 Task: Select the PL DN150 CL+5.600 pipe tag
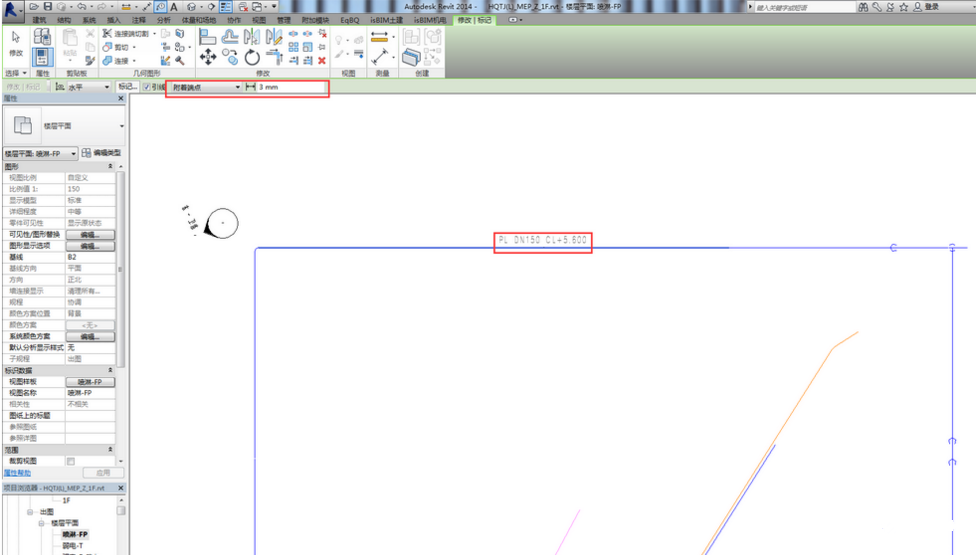point(543,240)
